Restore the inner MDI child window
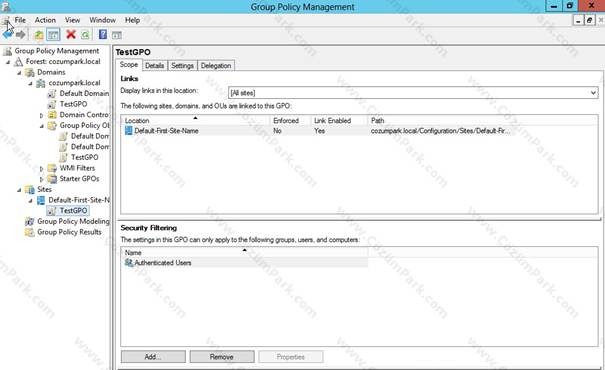The width and height of the screenshot is (605, 370). pyautogui.click(x=589, y=20)
